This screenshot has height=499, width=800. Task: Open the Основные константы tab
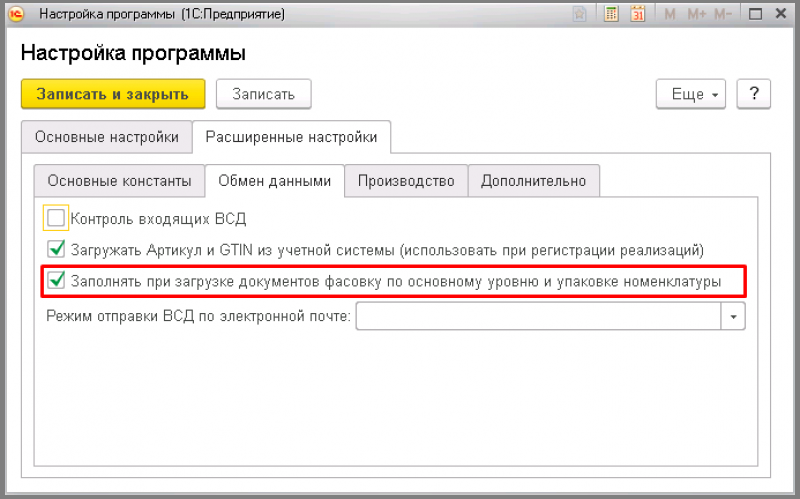pyautogui.click(x=119, y=181)
